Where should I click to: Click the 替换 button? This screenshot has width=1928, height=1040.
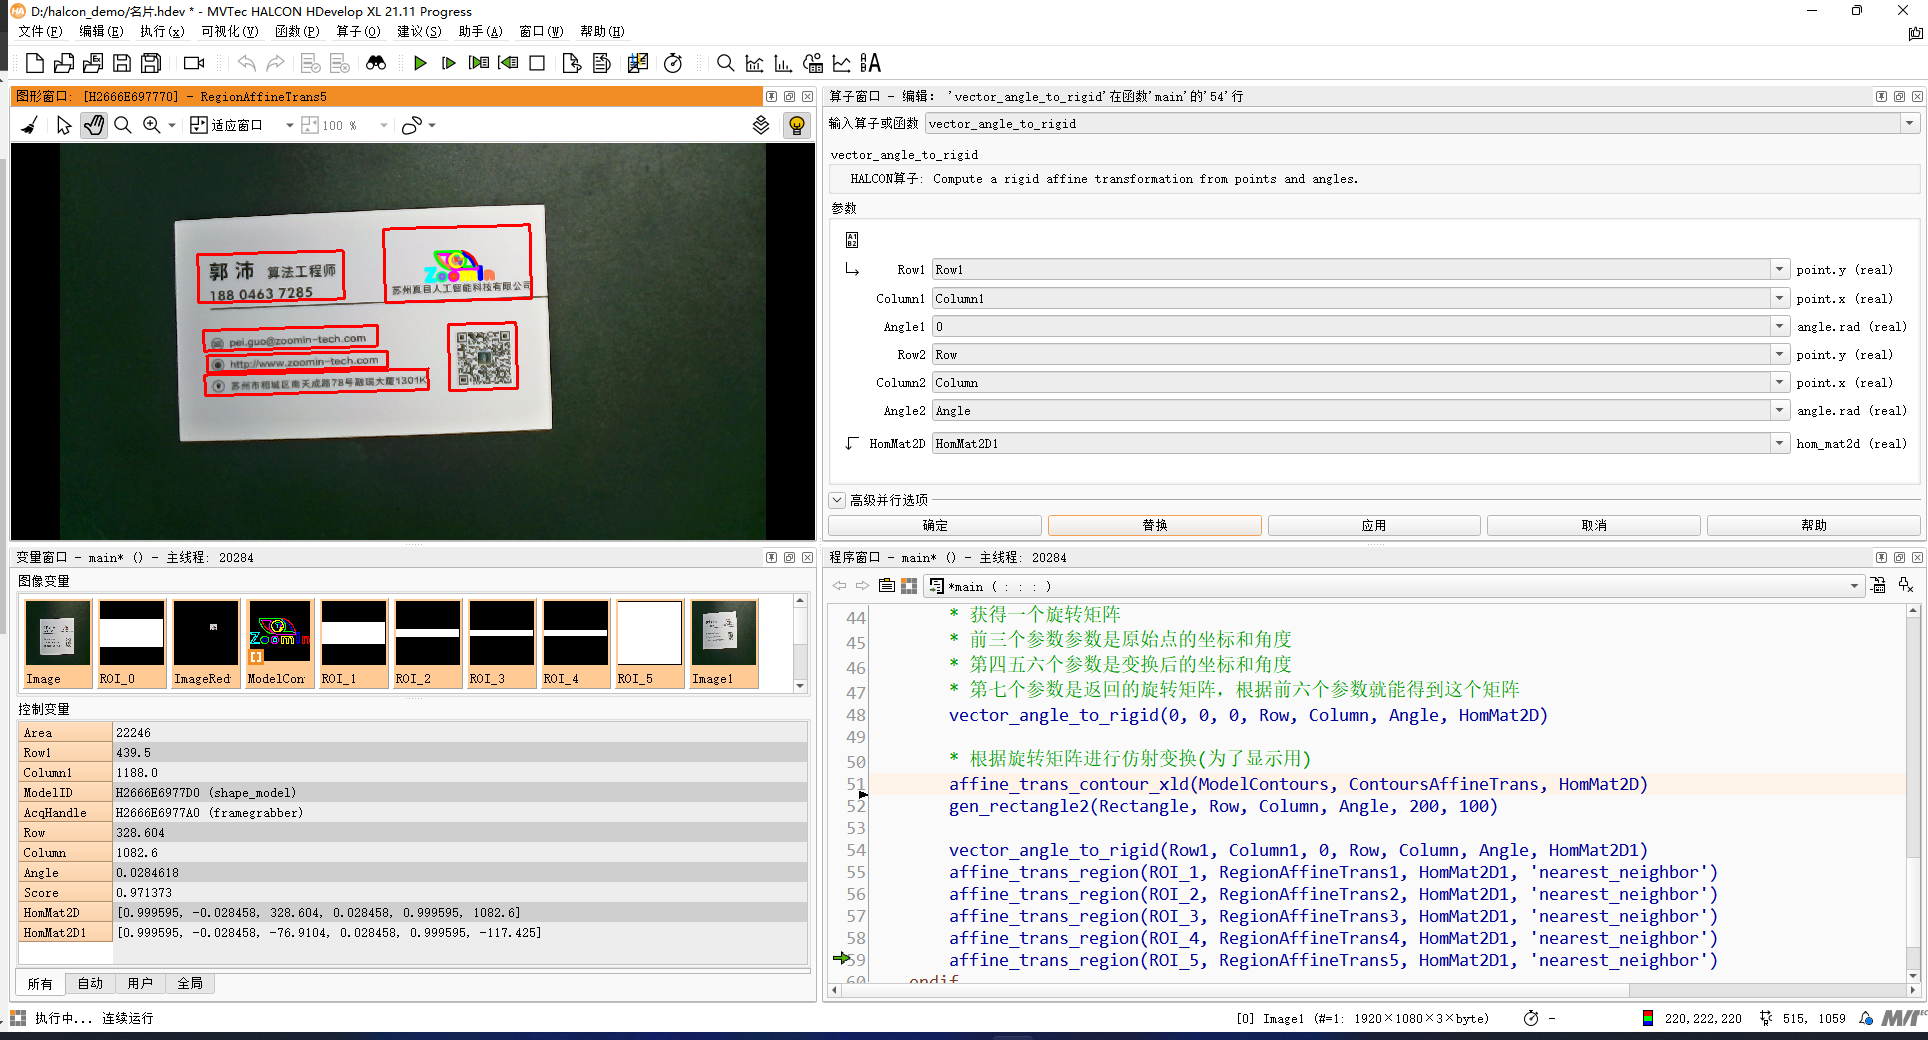(x=1155, y=525)
